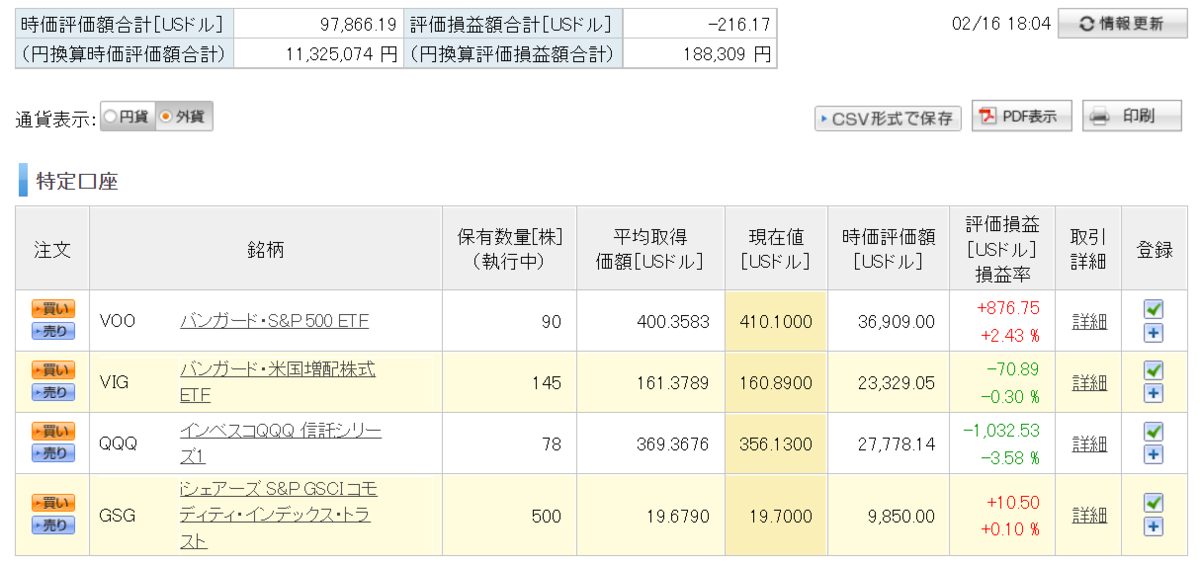The height and width of the screenshot is (564, 1200).
Task: Open 詳細 transaction details for GSG
Action: (x=1089, y=516)
